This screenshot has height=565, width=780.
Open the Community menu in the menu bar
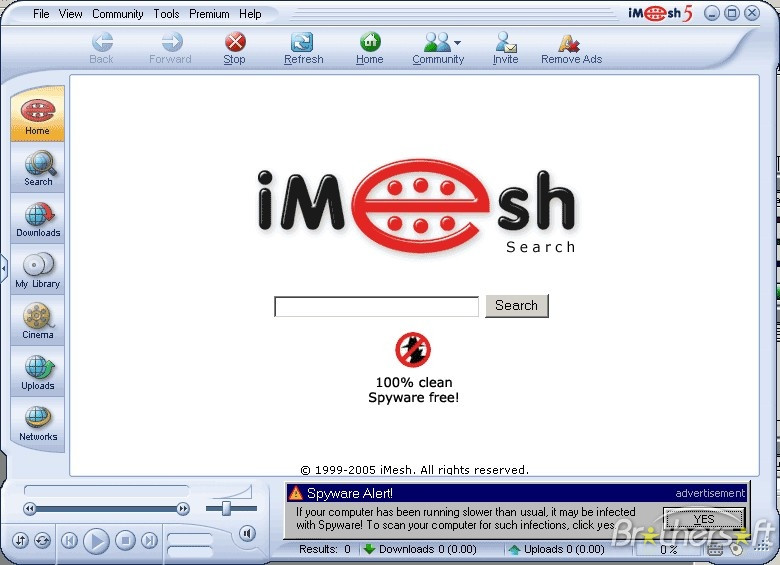pos(118,14)
